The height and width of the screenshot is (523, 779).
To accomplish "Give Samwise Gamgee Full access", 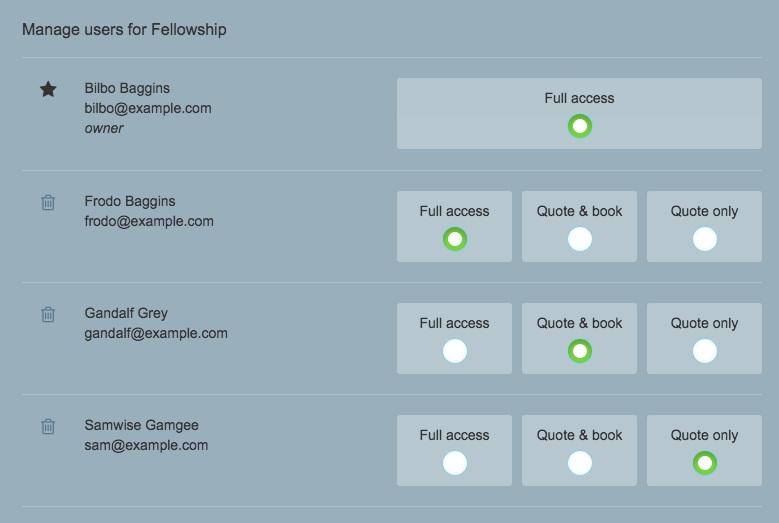I will pyautogui.click(x=455, y=463).
